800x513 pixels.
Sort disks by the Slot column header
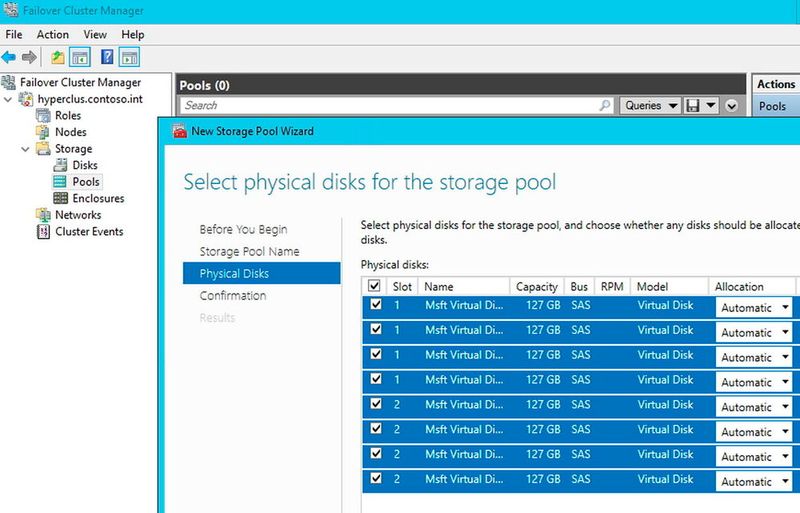pos(403,286)
